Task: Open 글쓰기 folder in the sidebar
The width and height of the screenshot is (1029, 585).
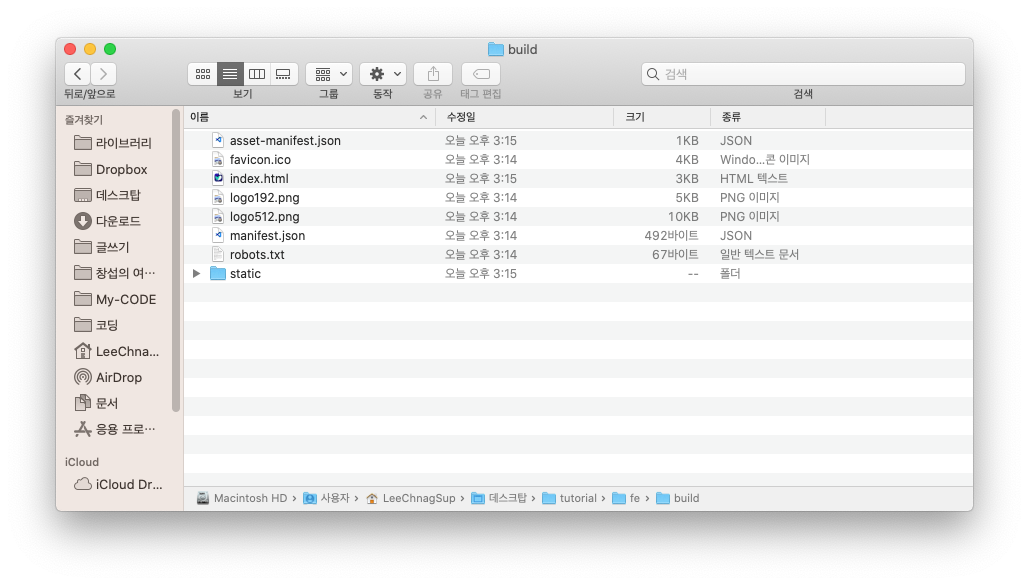Action: click(x=102, y=247)
